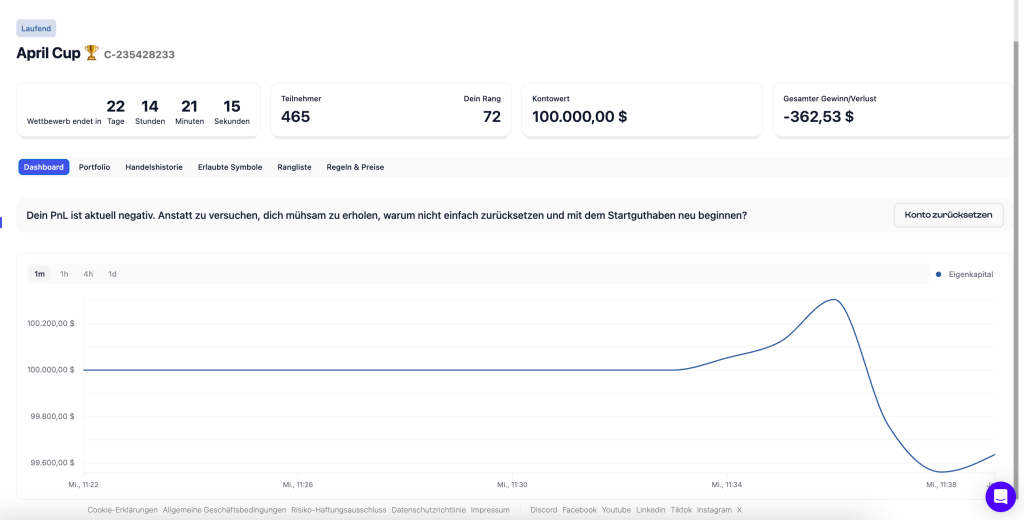Switch chart to 1d interval
The height and width of the screenshot is (520, 1024).
pyautogui.click(x=112, y=274)
